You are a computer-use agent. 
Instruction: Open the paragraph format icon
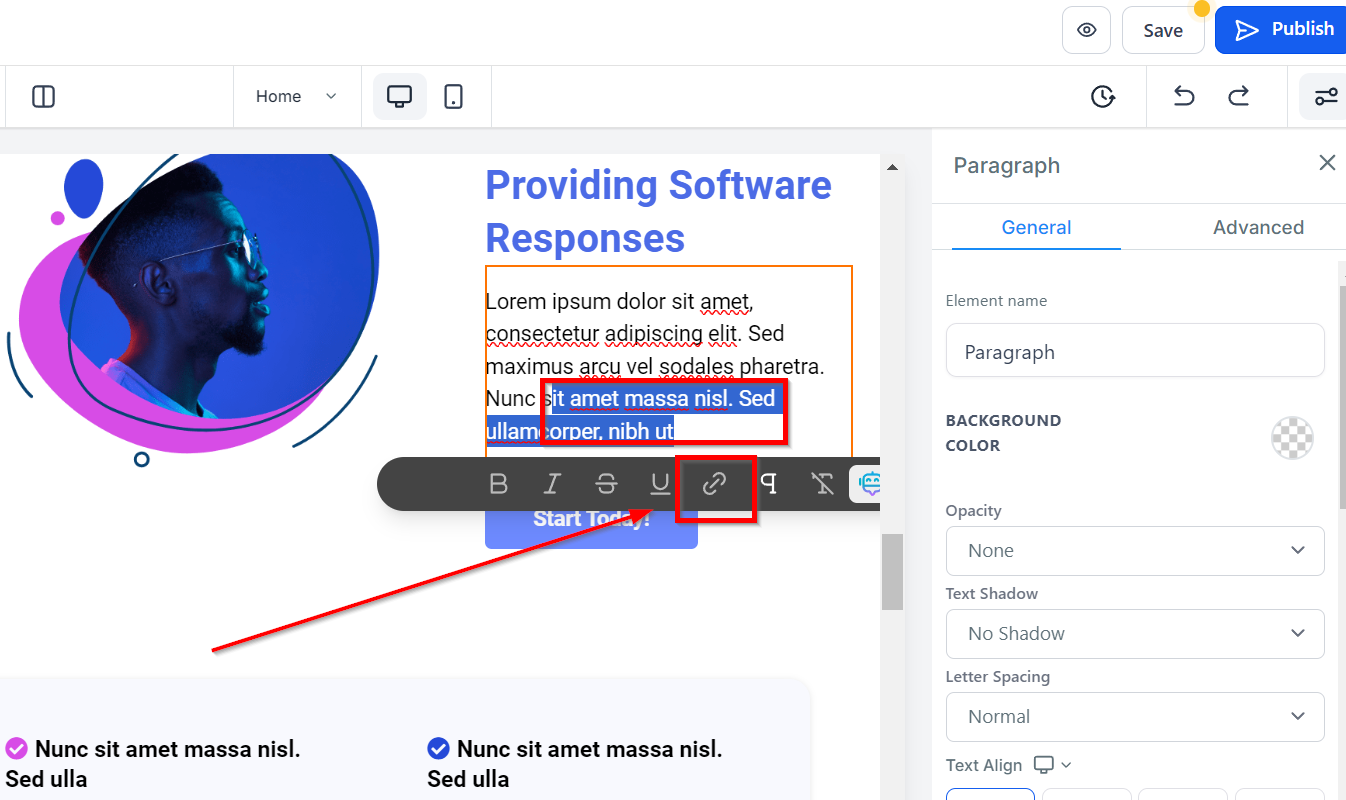pyautogui.click(x=769, y=484)
